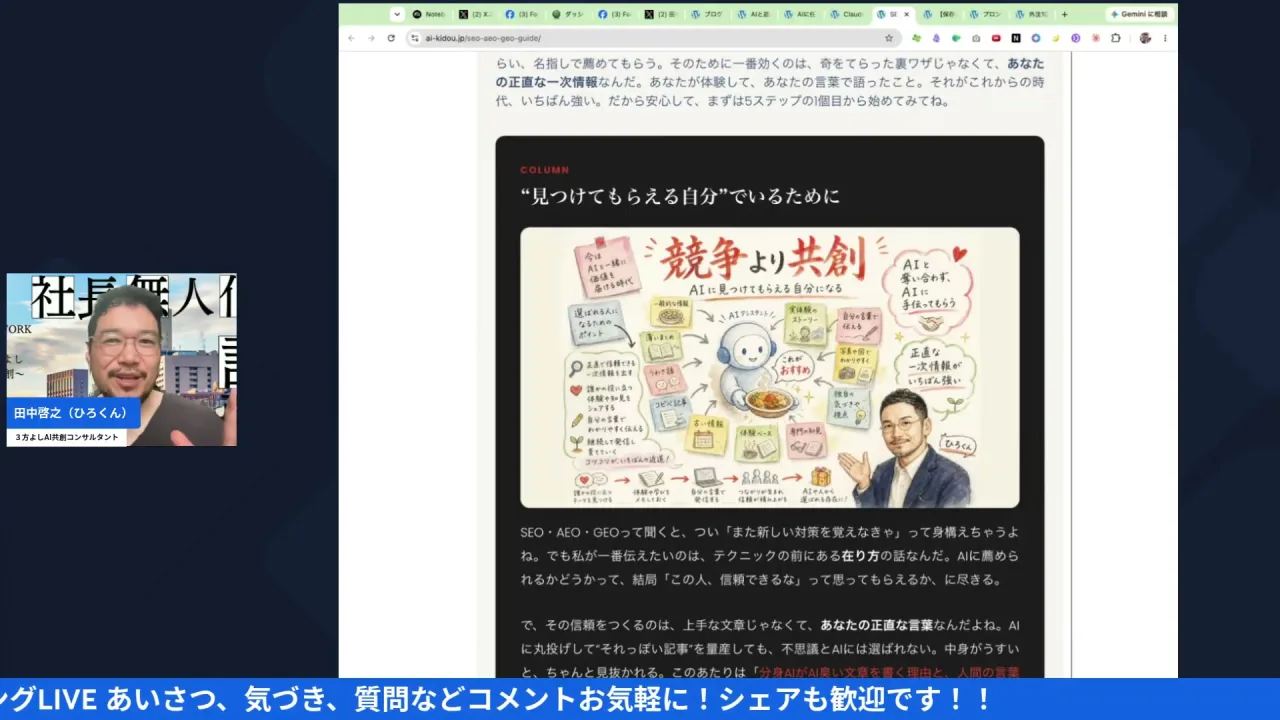Bookmark this page with the star icon
Viewport: 1280px width, 720px height.
[889, 38]
